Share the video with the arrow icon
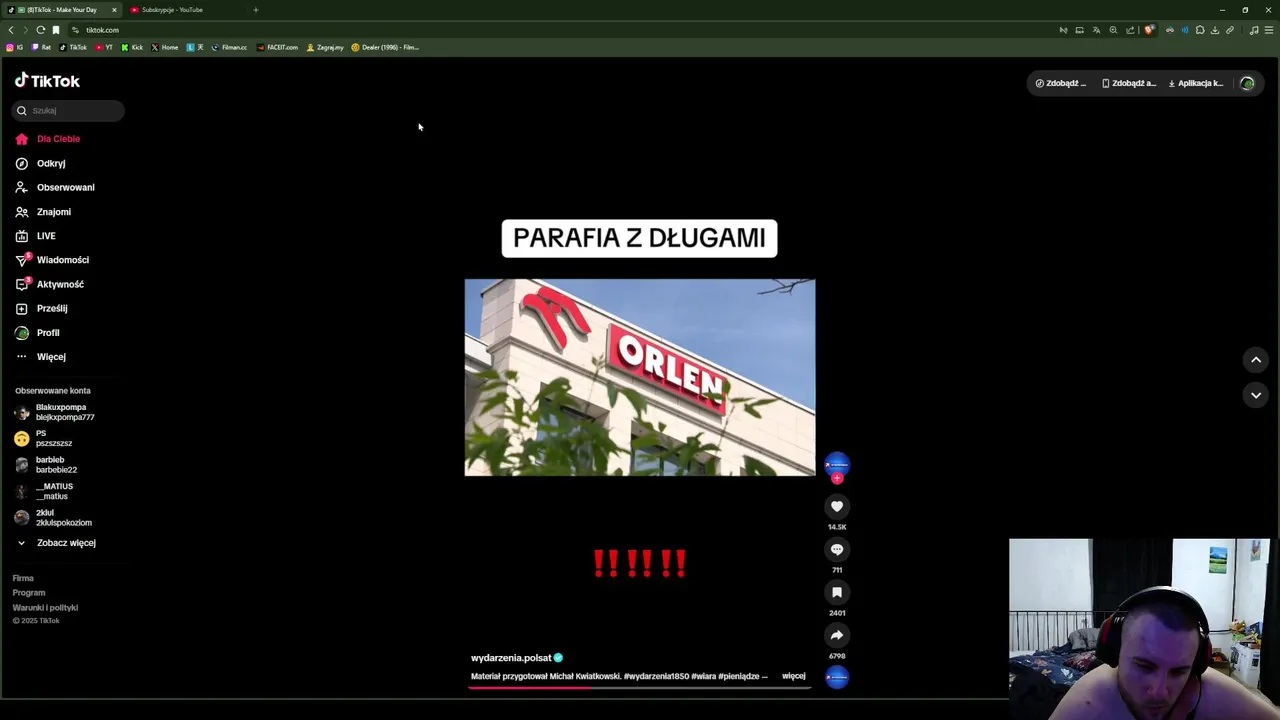This screenshot has width=1280, height=720. pyautogui.click(x=837, y=635)
